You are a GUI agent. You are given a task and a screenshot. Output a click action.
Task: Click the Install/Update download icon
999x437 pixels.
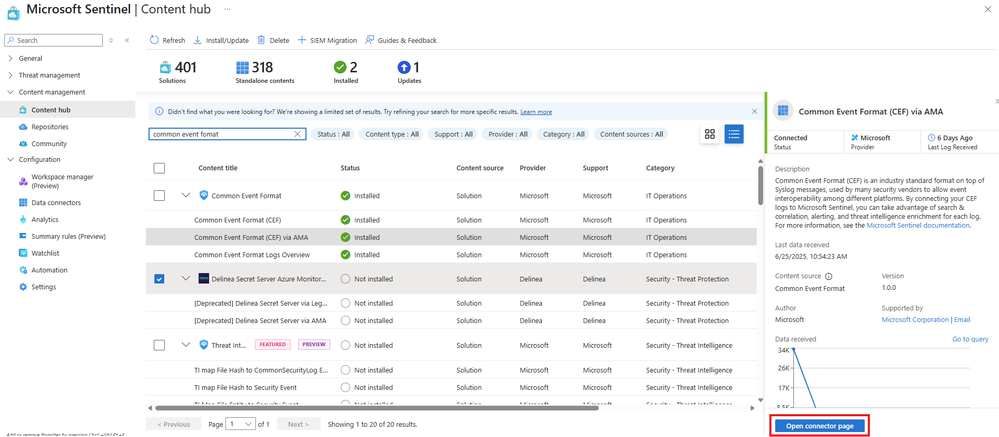point(198,41)
